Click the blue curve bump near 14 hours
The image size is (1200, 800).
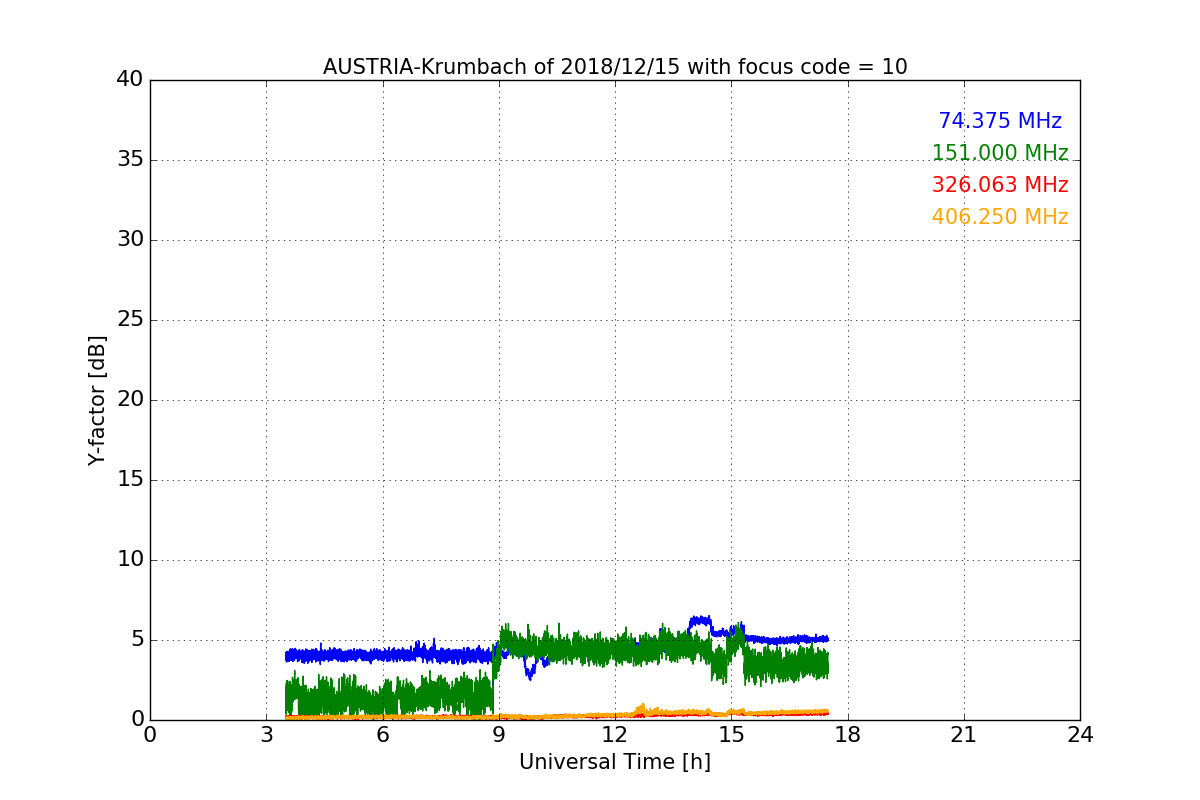pos(700,622)
